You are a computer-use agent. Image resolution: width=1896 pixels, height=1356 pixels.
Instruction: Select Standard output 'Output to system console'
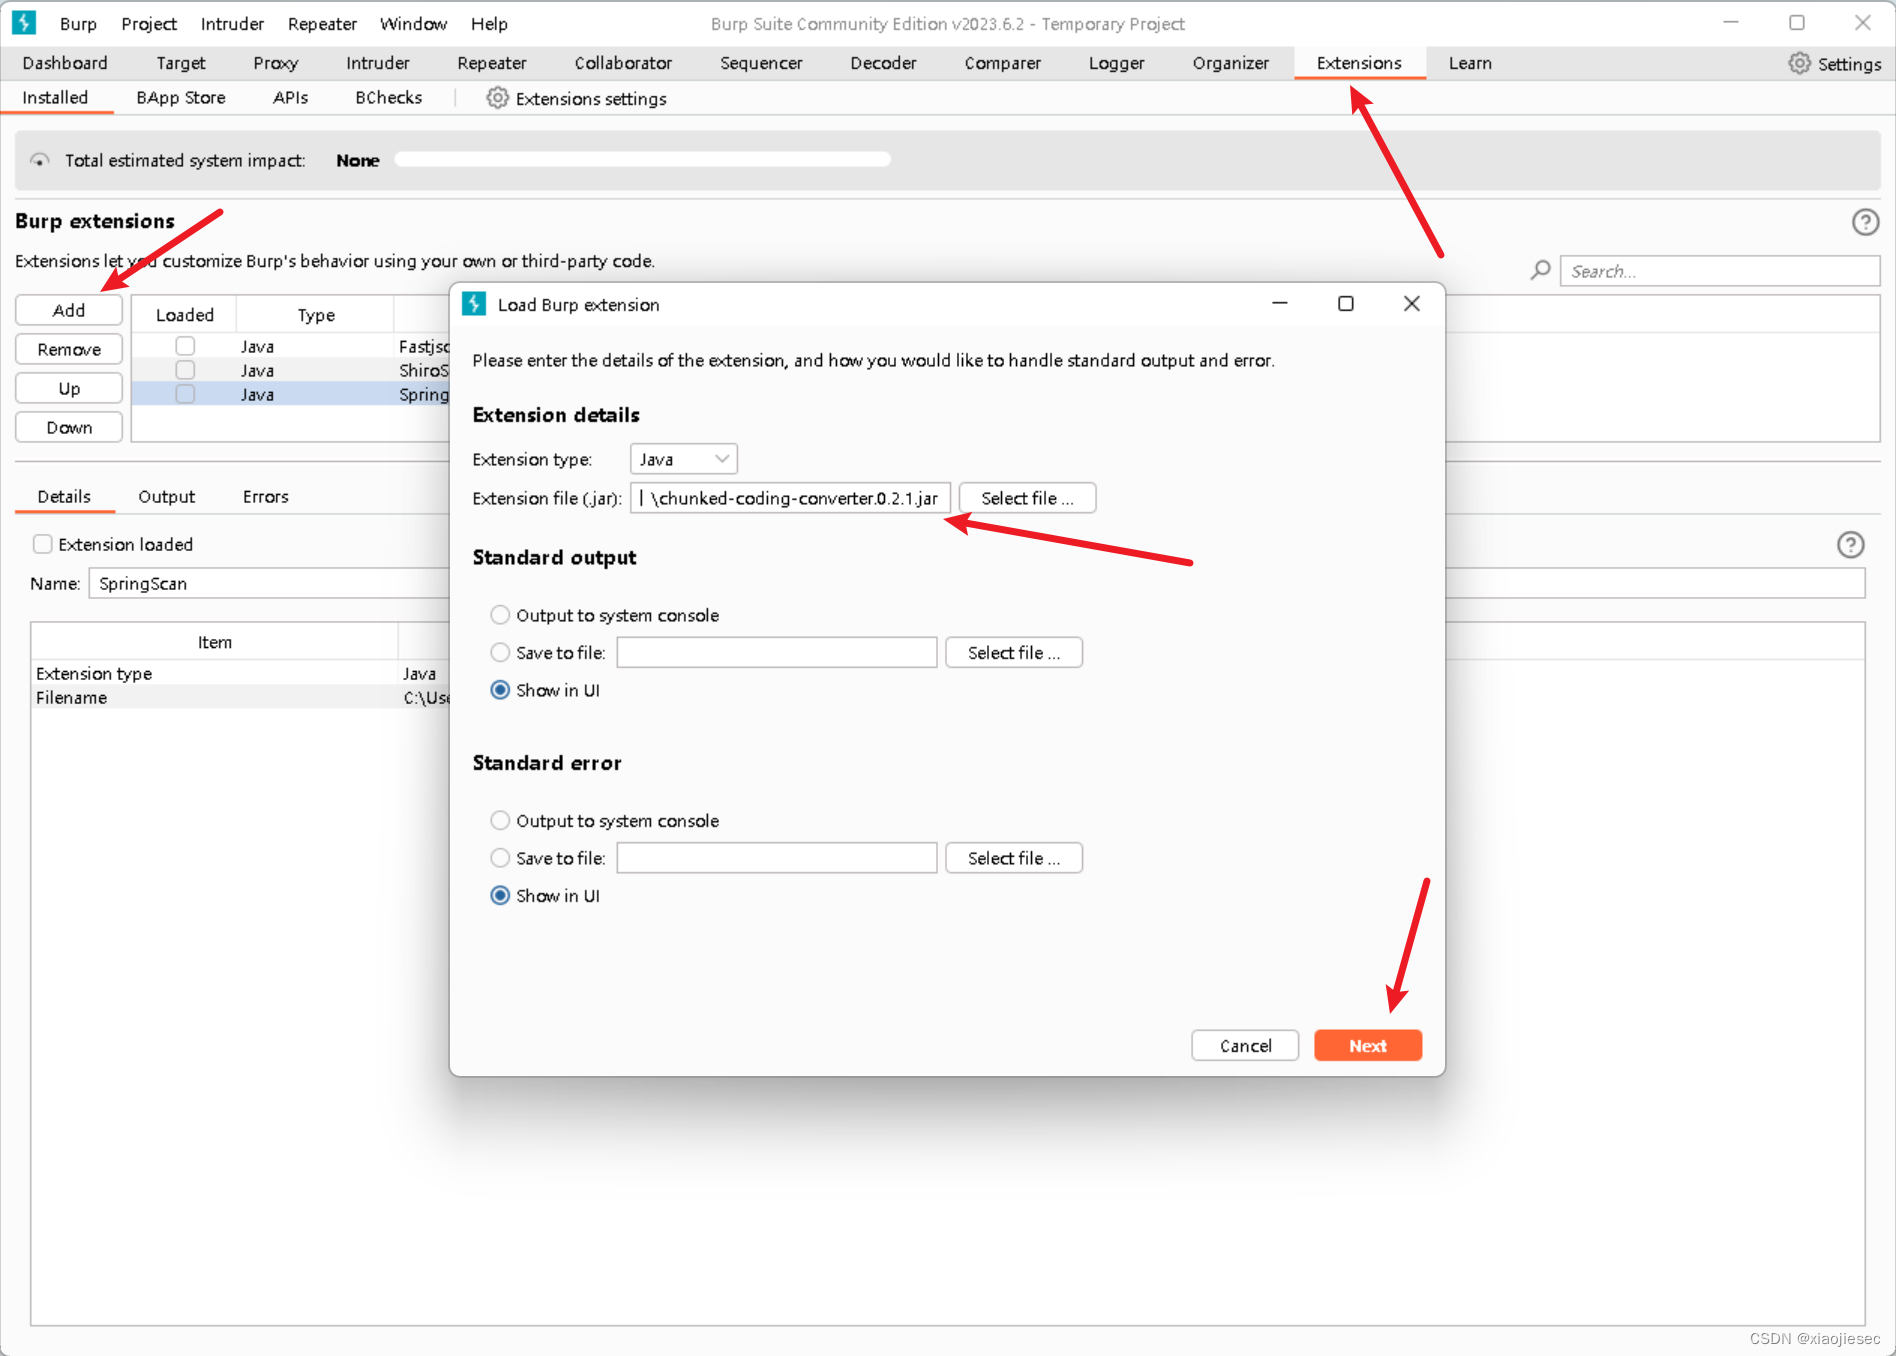(x=500, y=615)
